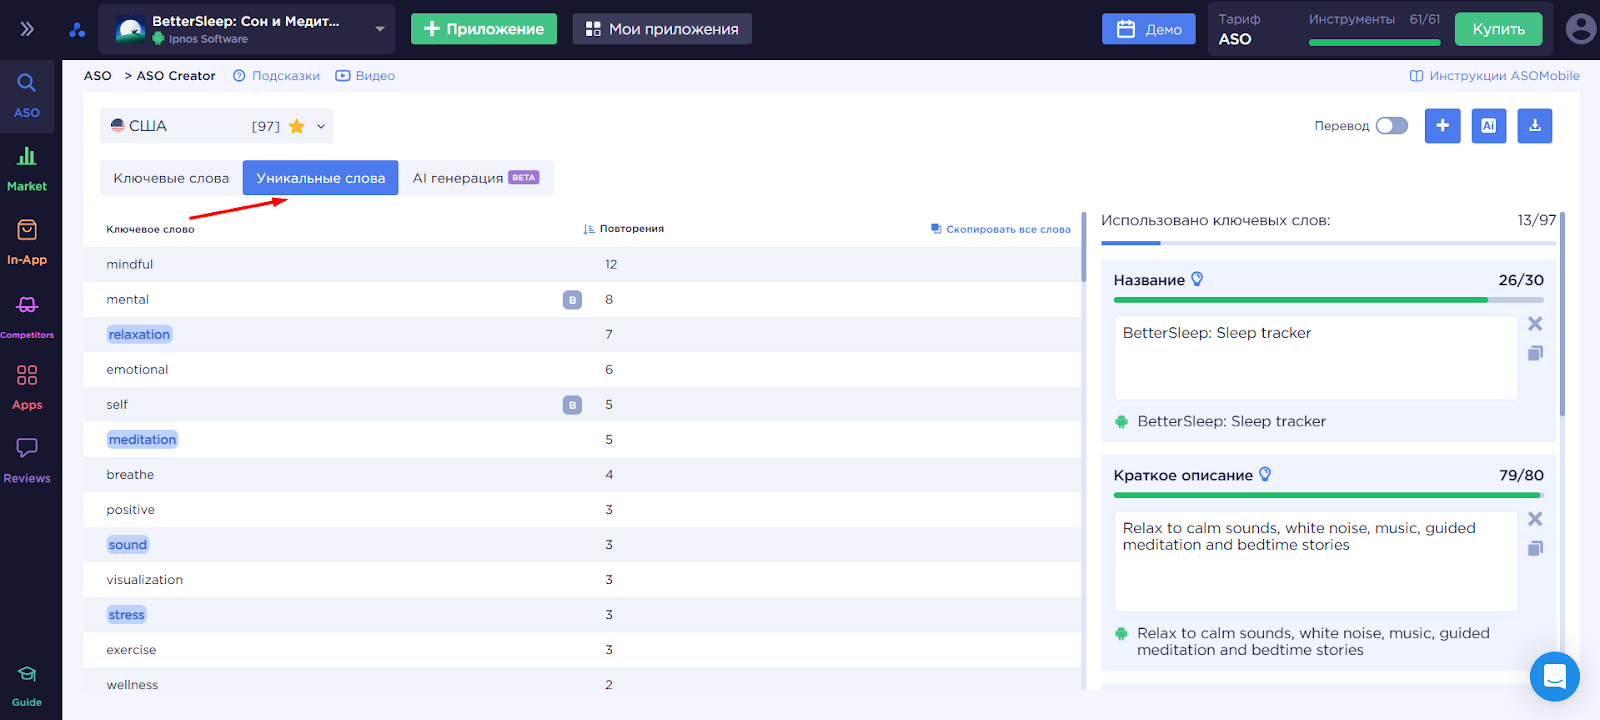
Task: Click the Краткое описание 79/80 progress bar
Action: [x=1329, y=495]
